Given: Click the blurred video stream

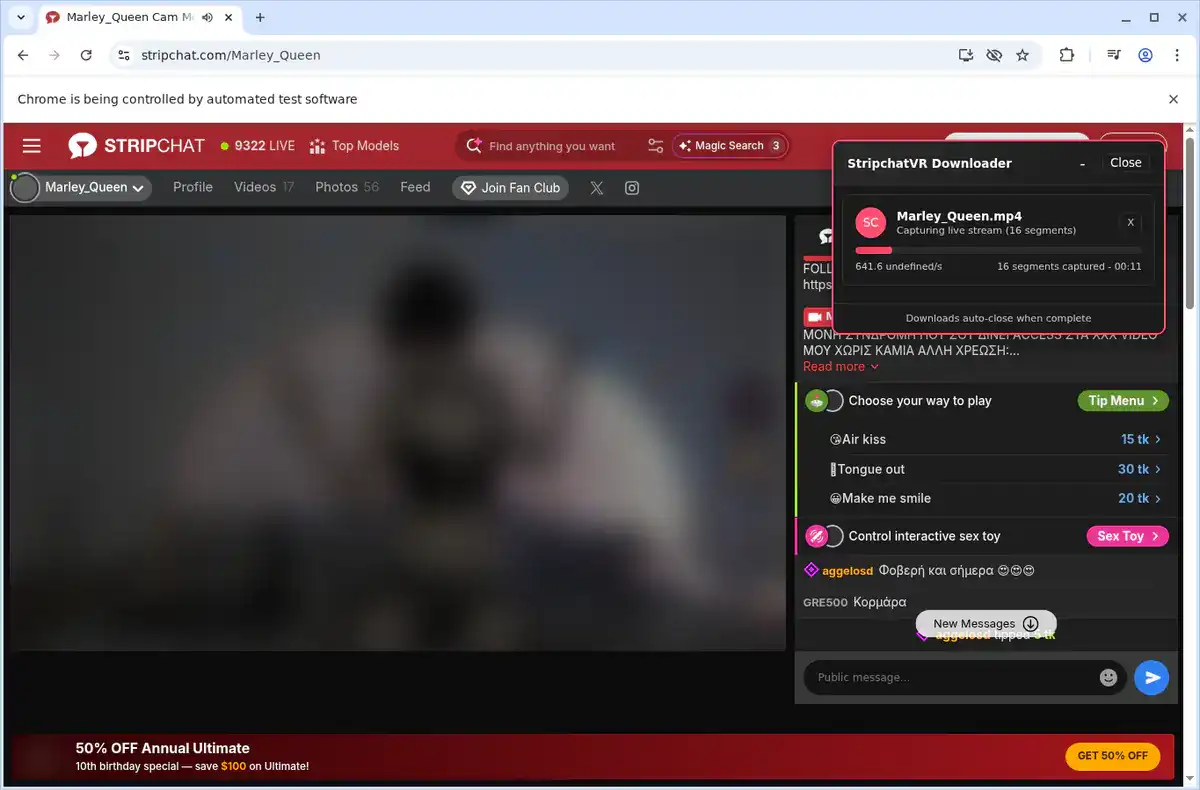Looking at the screenshot, I should (398, 433).
